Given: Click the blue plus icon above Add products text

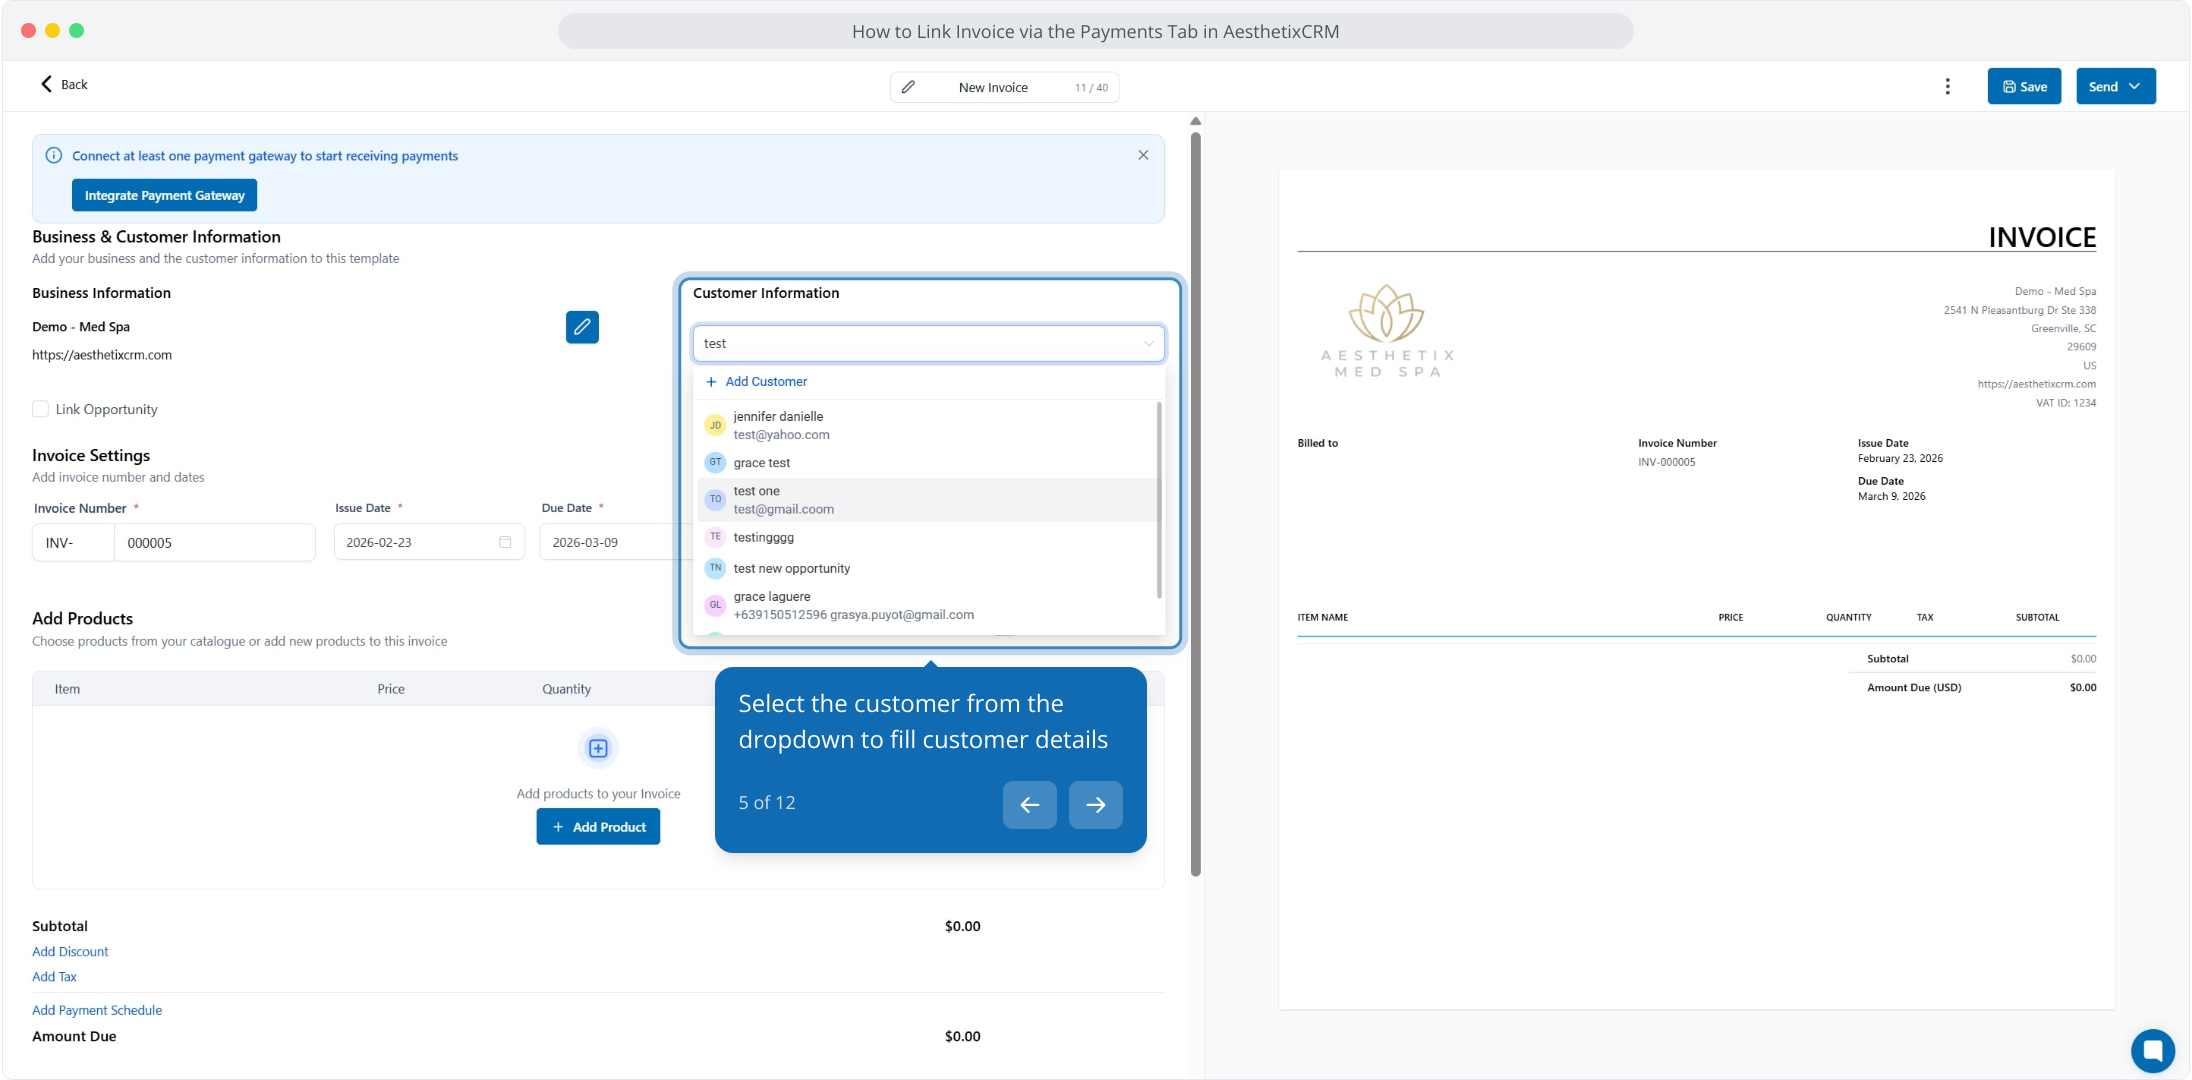Looking at the screenshot, I should (598, 748).
